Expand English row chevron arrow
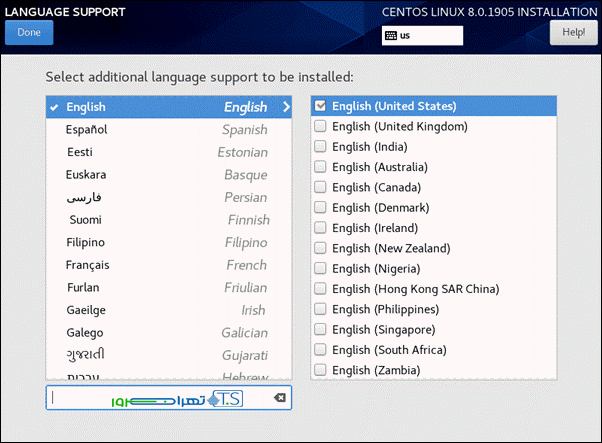Viewport: 602px width, 443px height. pyautogui.click(x=286, y=107)
